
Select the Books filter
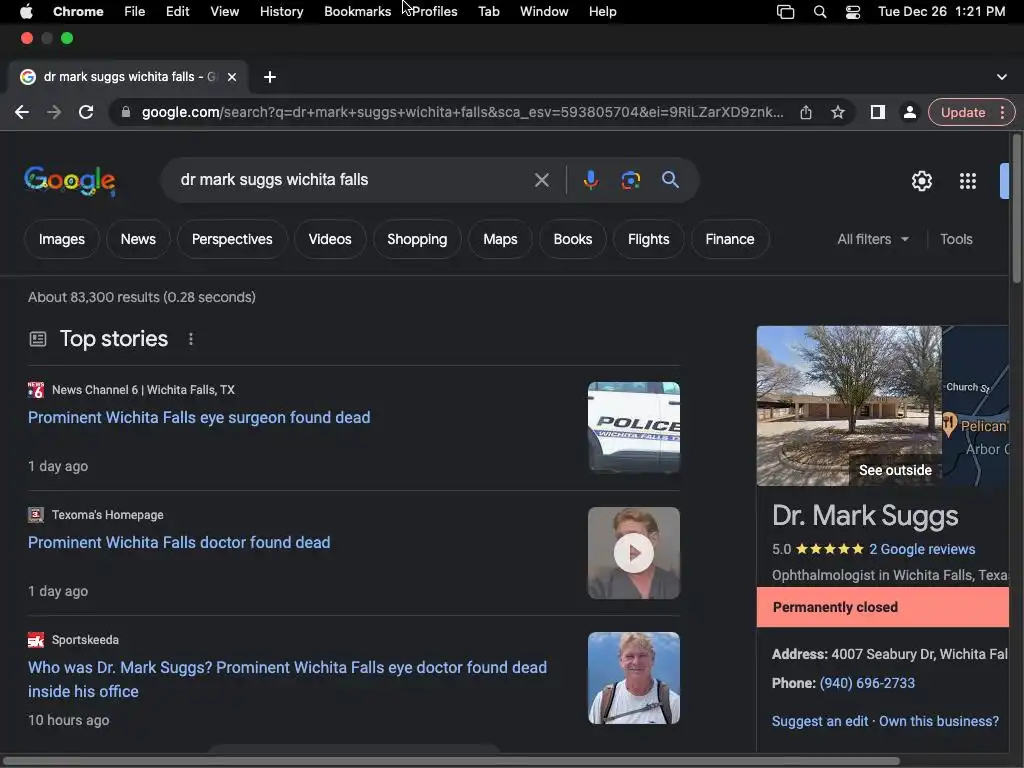[573, 239]
